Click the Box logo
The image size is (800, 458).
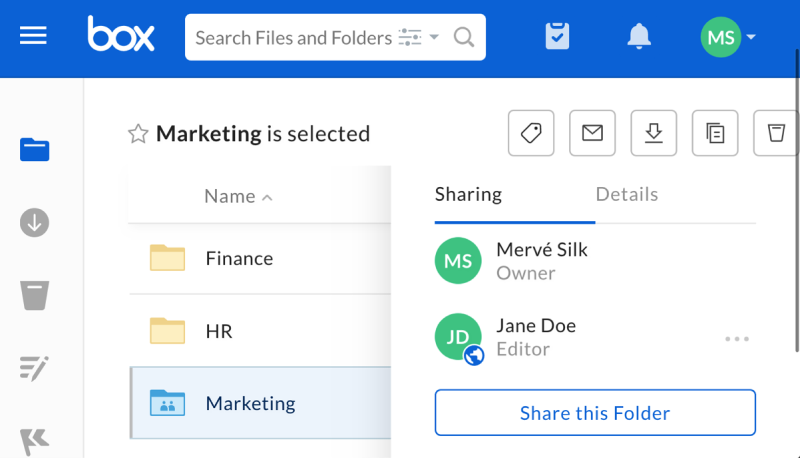[120, 35]
